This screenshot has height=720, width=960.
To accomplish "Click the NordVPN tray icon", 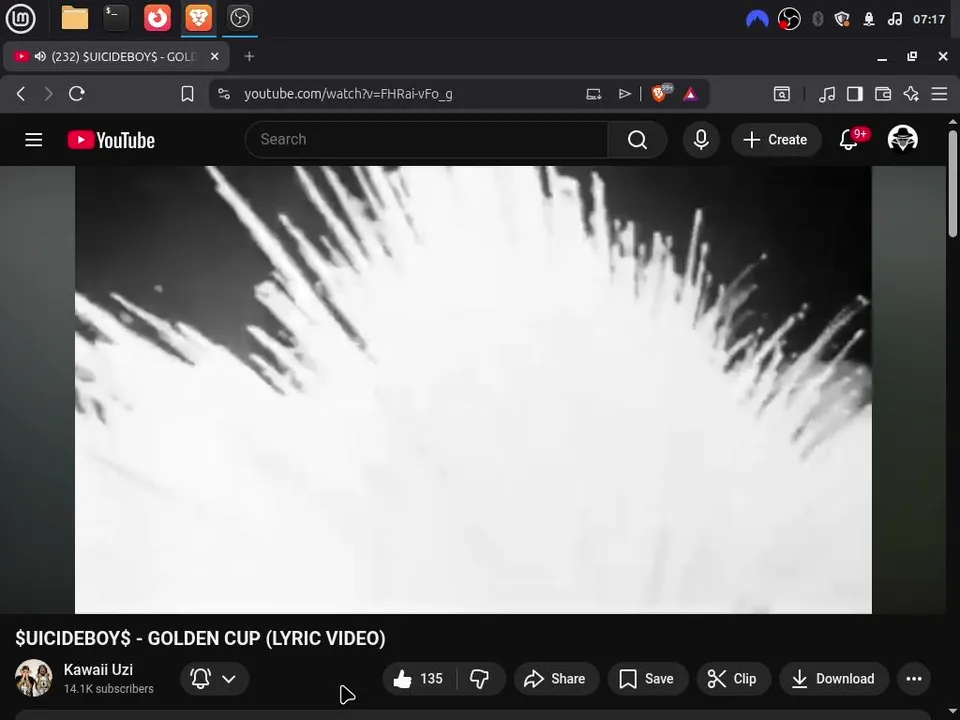I will pyautogui.click(x=757, y=19).
